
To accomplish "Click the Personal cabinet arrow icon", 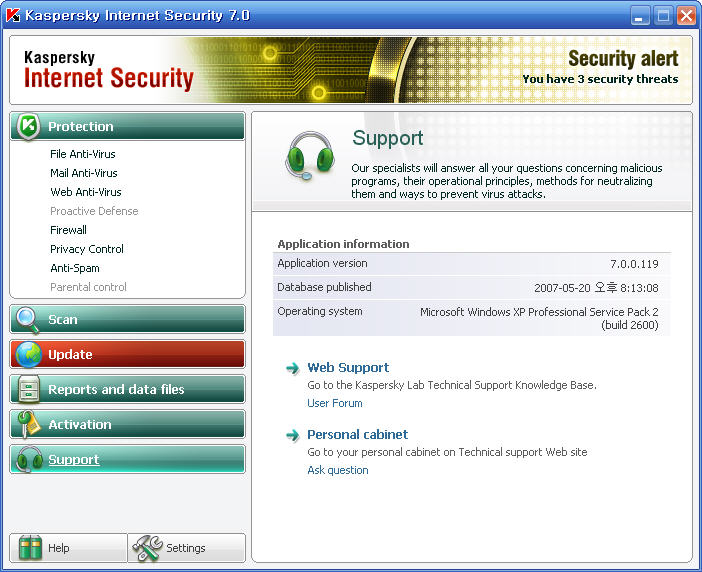I will point(292,435).
